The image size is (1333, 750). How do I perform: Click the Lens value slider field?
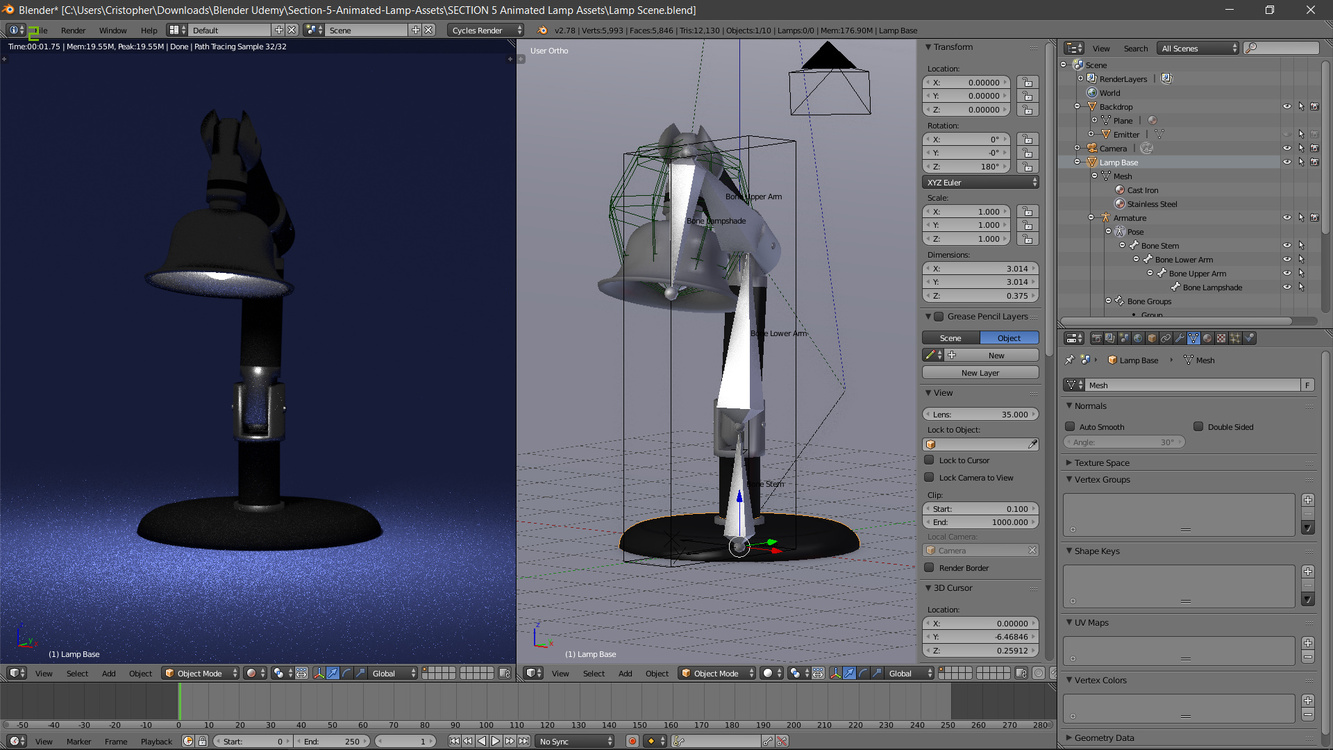tap(980, 414)
